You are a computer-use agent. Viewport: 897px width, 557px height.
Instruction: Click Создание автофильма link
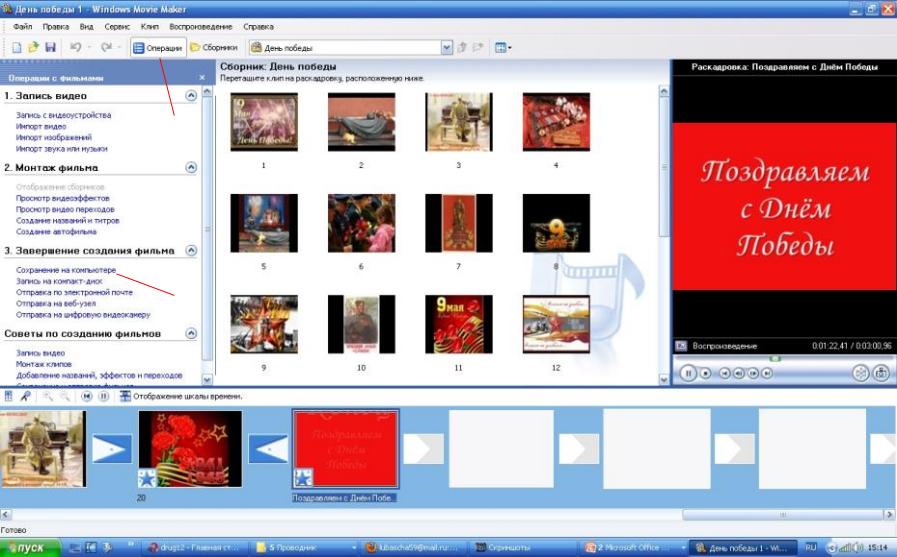(x=56, y=232)
